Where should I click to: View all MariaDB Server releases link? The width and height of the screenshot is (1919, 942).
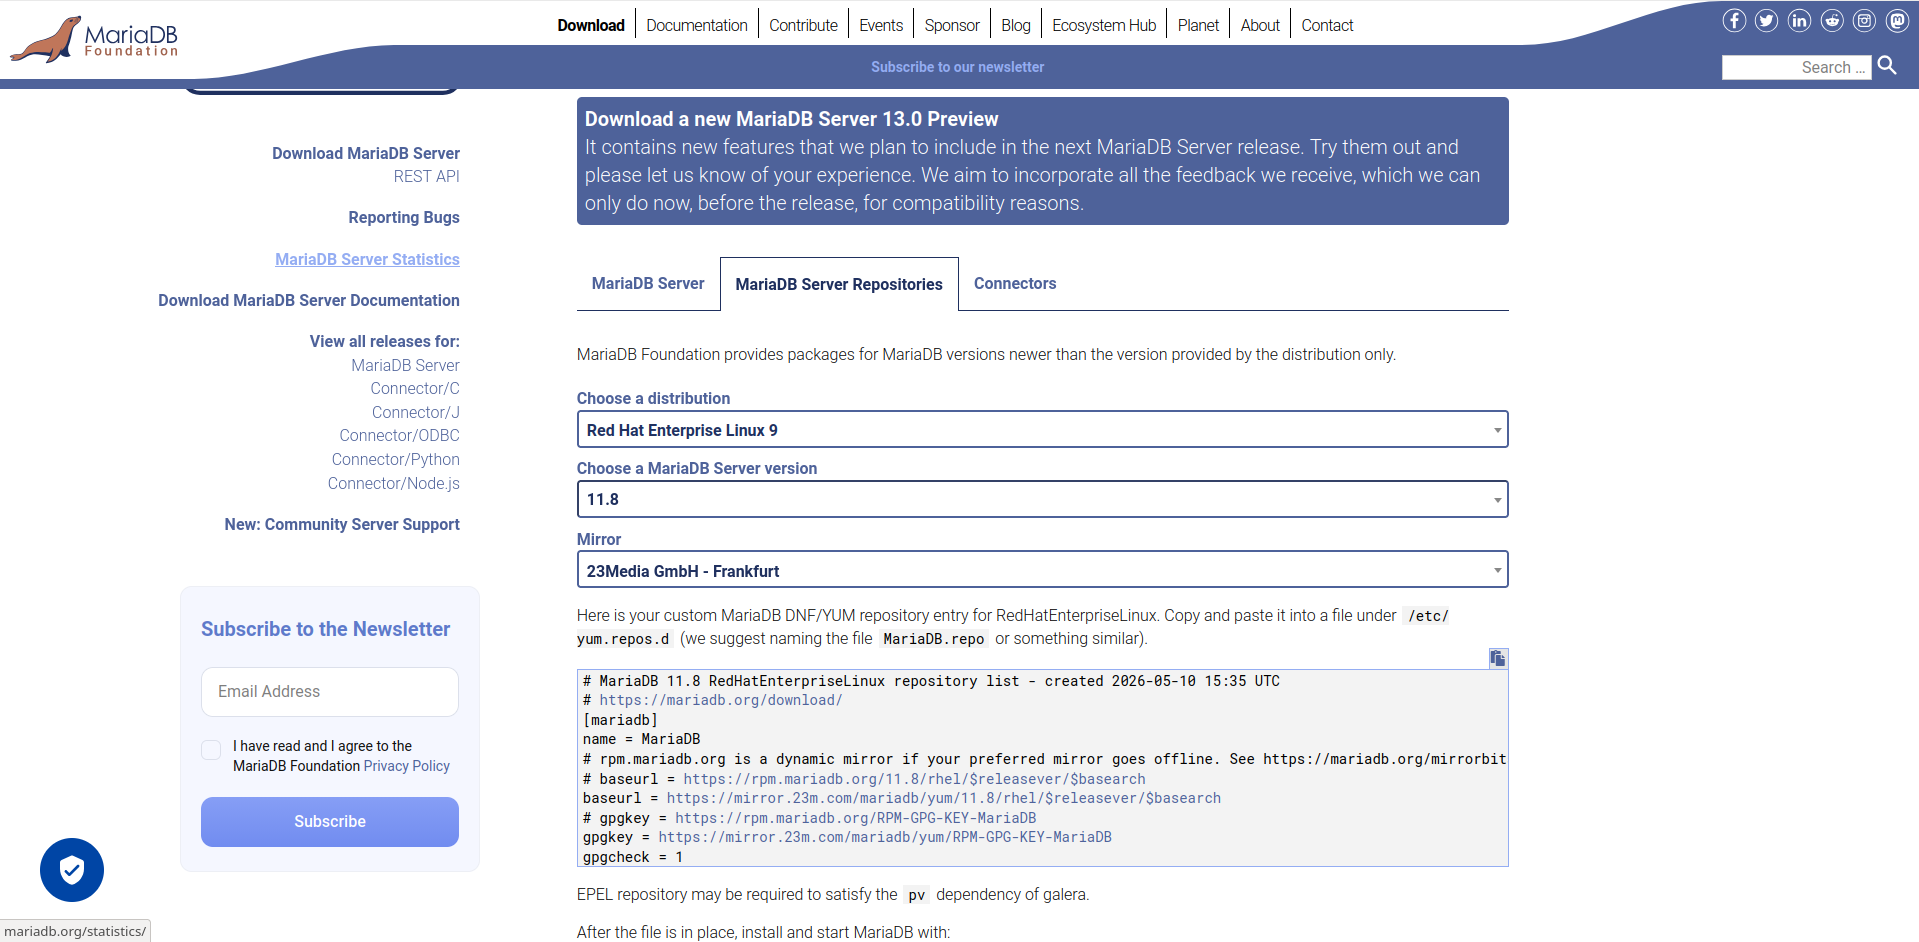coord(405,365)
